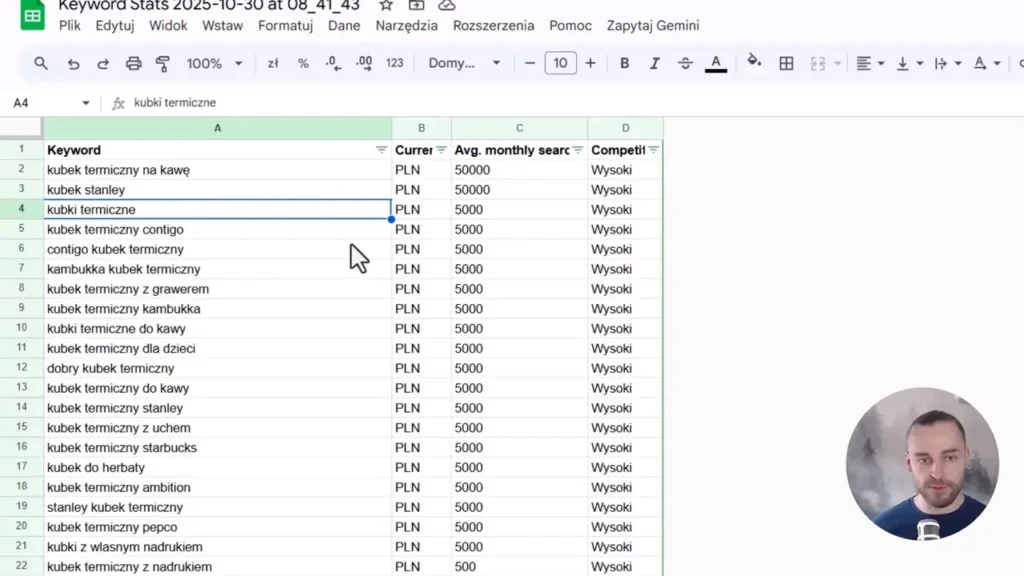Open the Formatuj menu
The width and height of the screenshot is (1024, 576).
(285, 25)
